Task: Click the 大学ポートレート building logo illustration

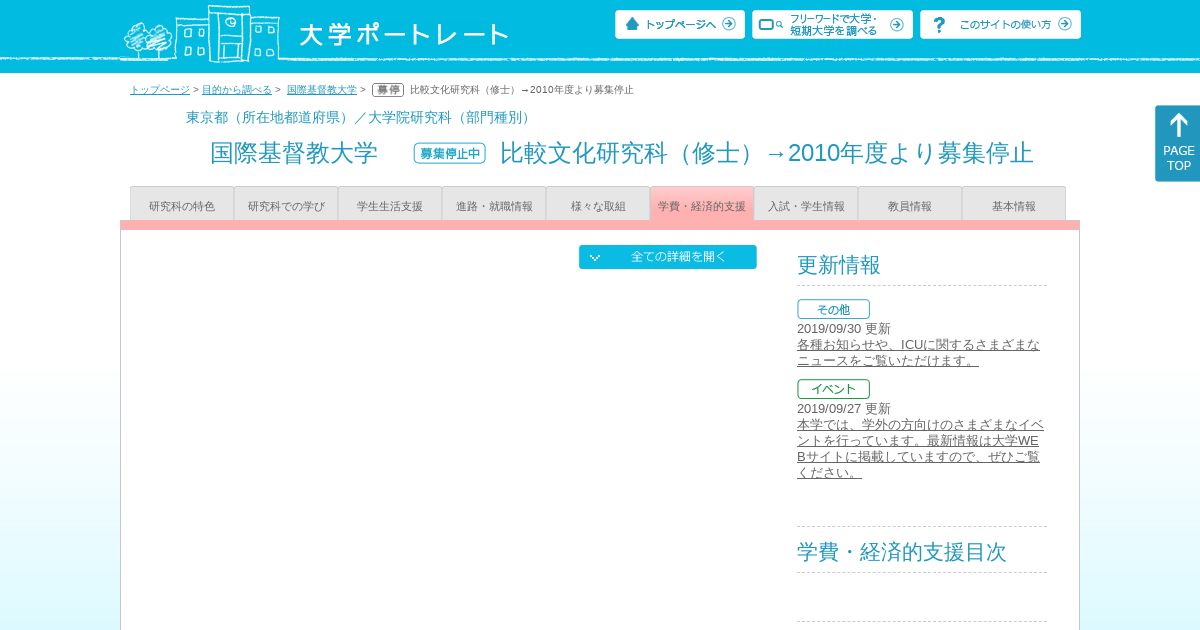Action: pos(200,33)
